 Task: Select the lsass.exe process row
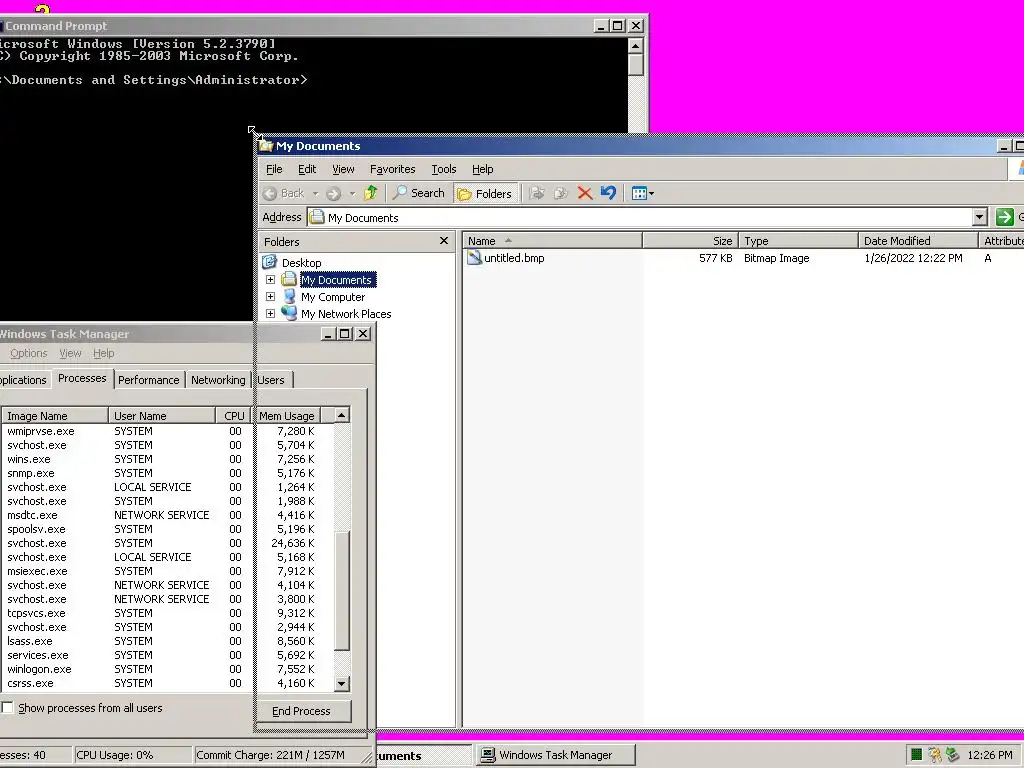tap(167, 641)
